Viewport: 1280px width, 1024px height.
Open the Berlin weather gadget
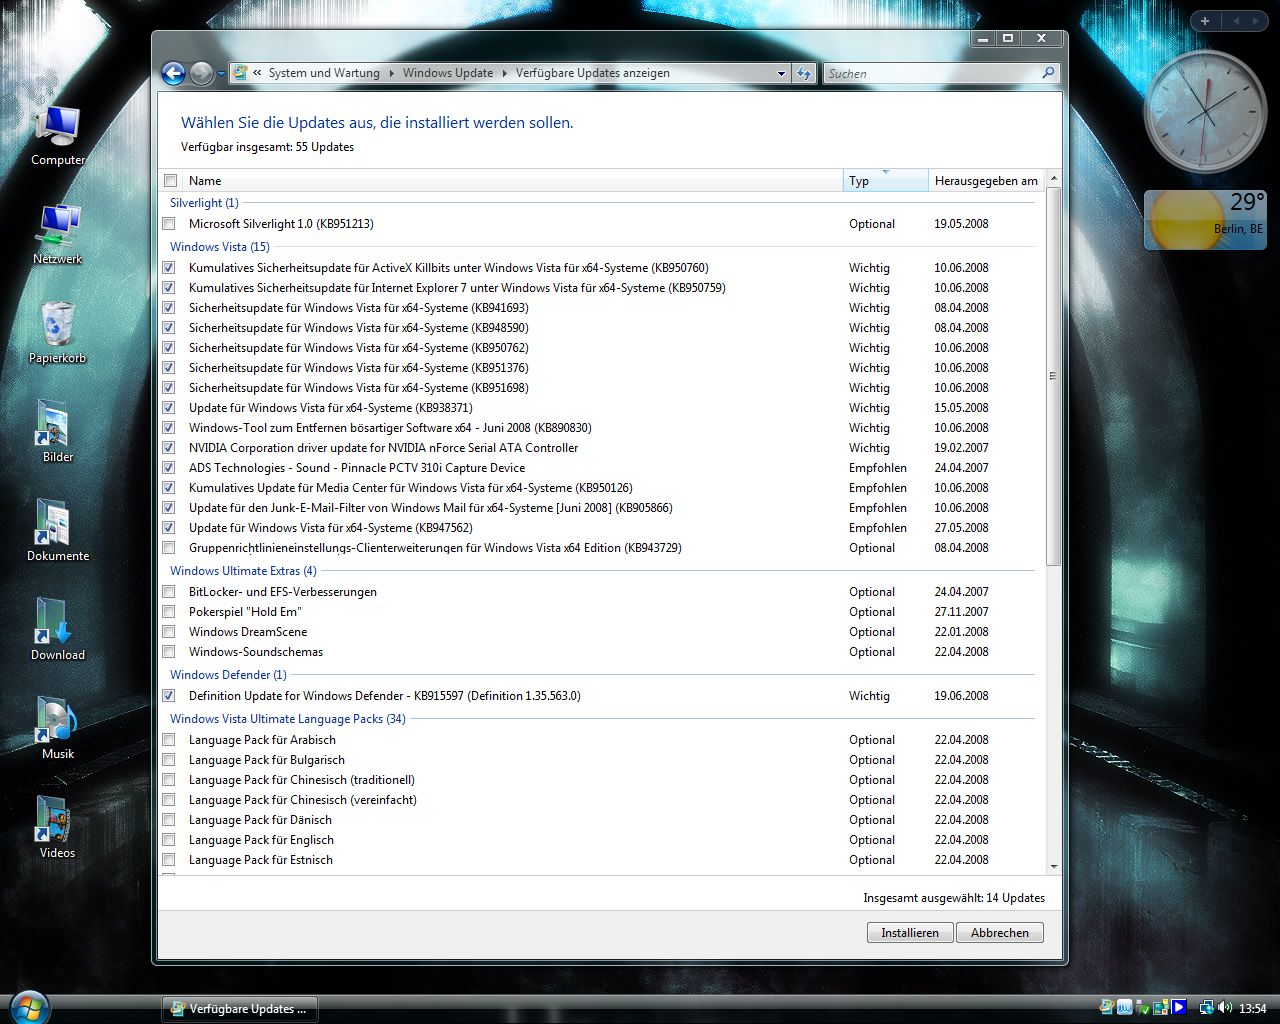1205,219
